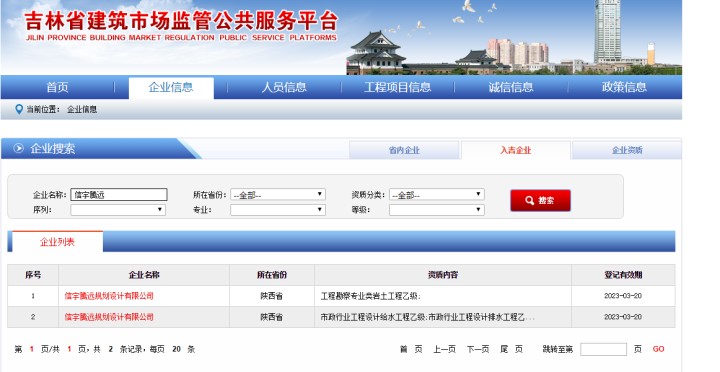Click the 登记有效期 column header
720x372 pixels.
tap(623, 275)
